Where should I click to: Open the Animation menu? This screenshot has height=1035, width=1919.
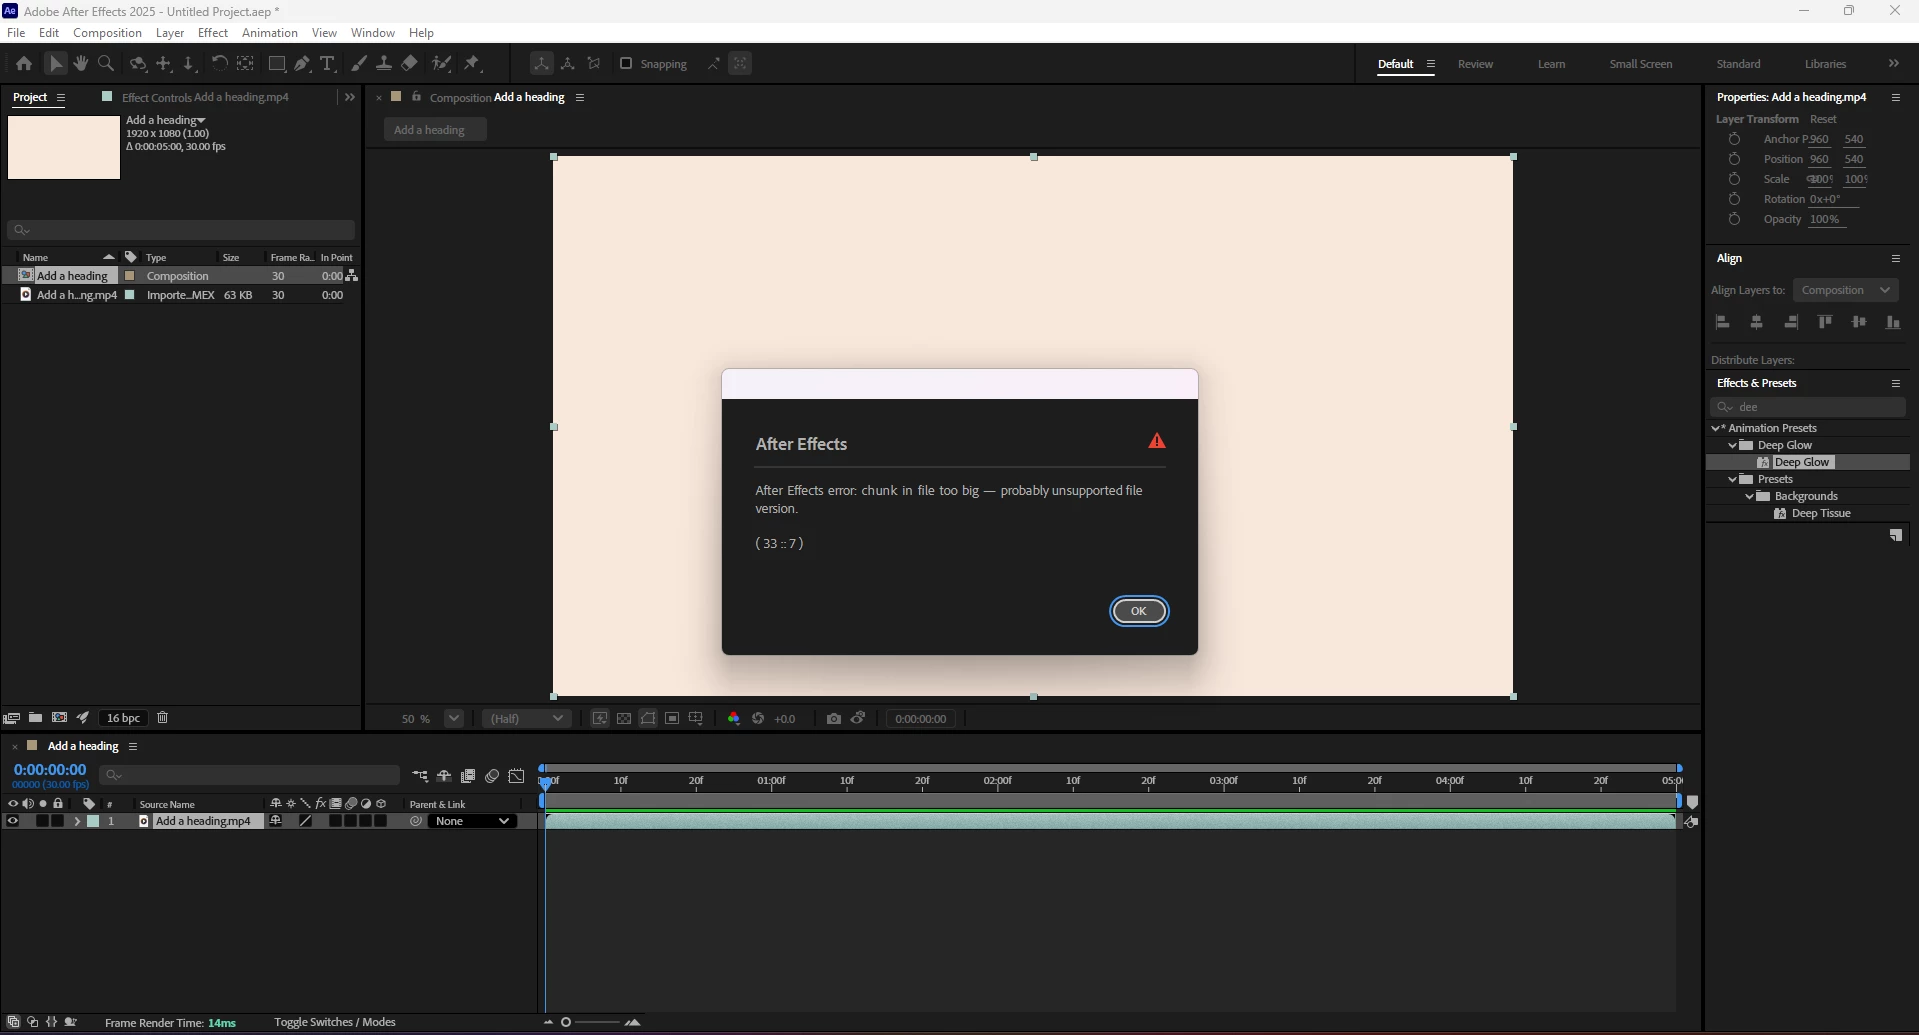point(270,33)
